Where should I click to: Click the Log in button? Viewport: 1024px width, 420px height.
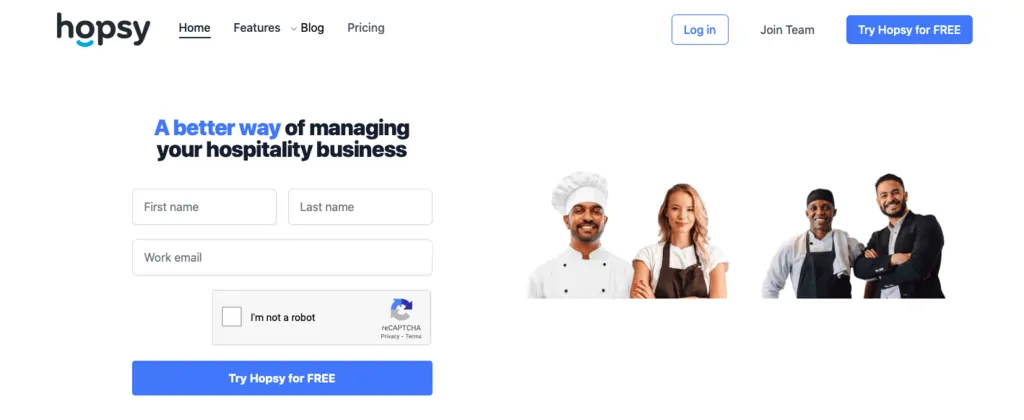point(699,29)
